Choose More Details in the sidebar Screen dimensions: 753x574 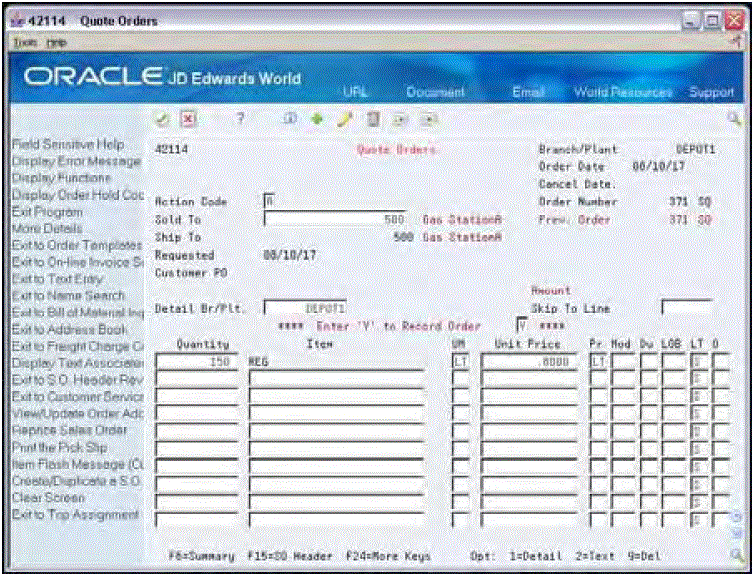pyautogui.click(x=47, y=228)
